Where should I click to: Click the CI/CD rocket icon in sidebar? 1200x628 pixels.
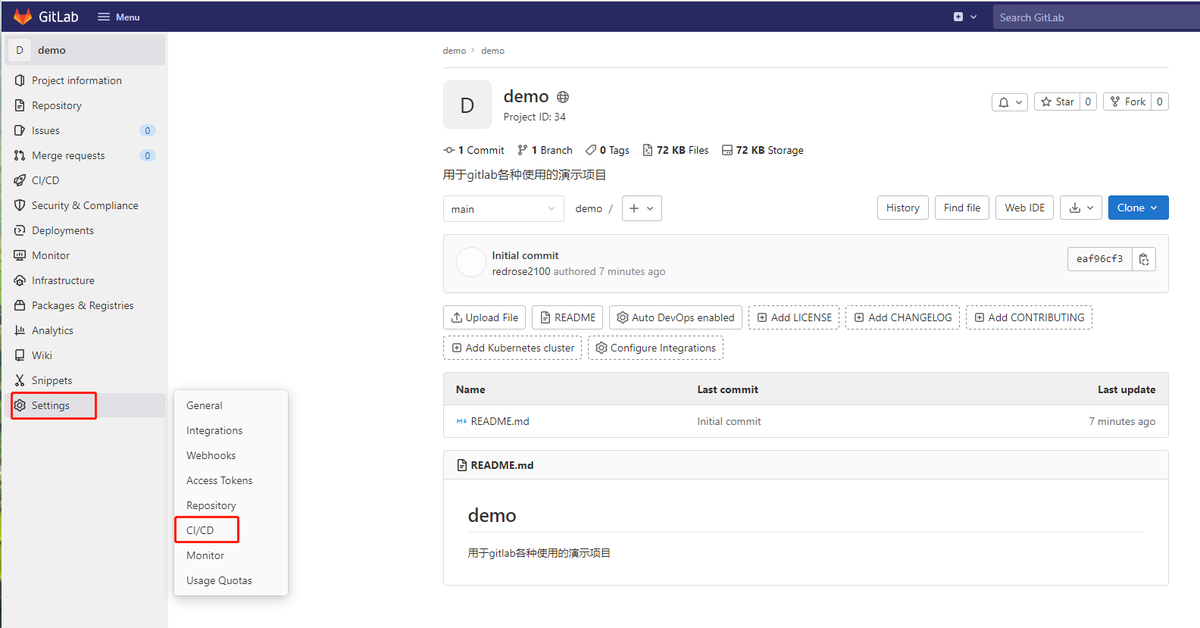(20, 180)
